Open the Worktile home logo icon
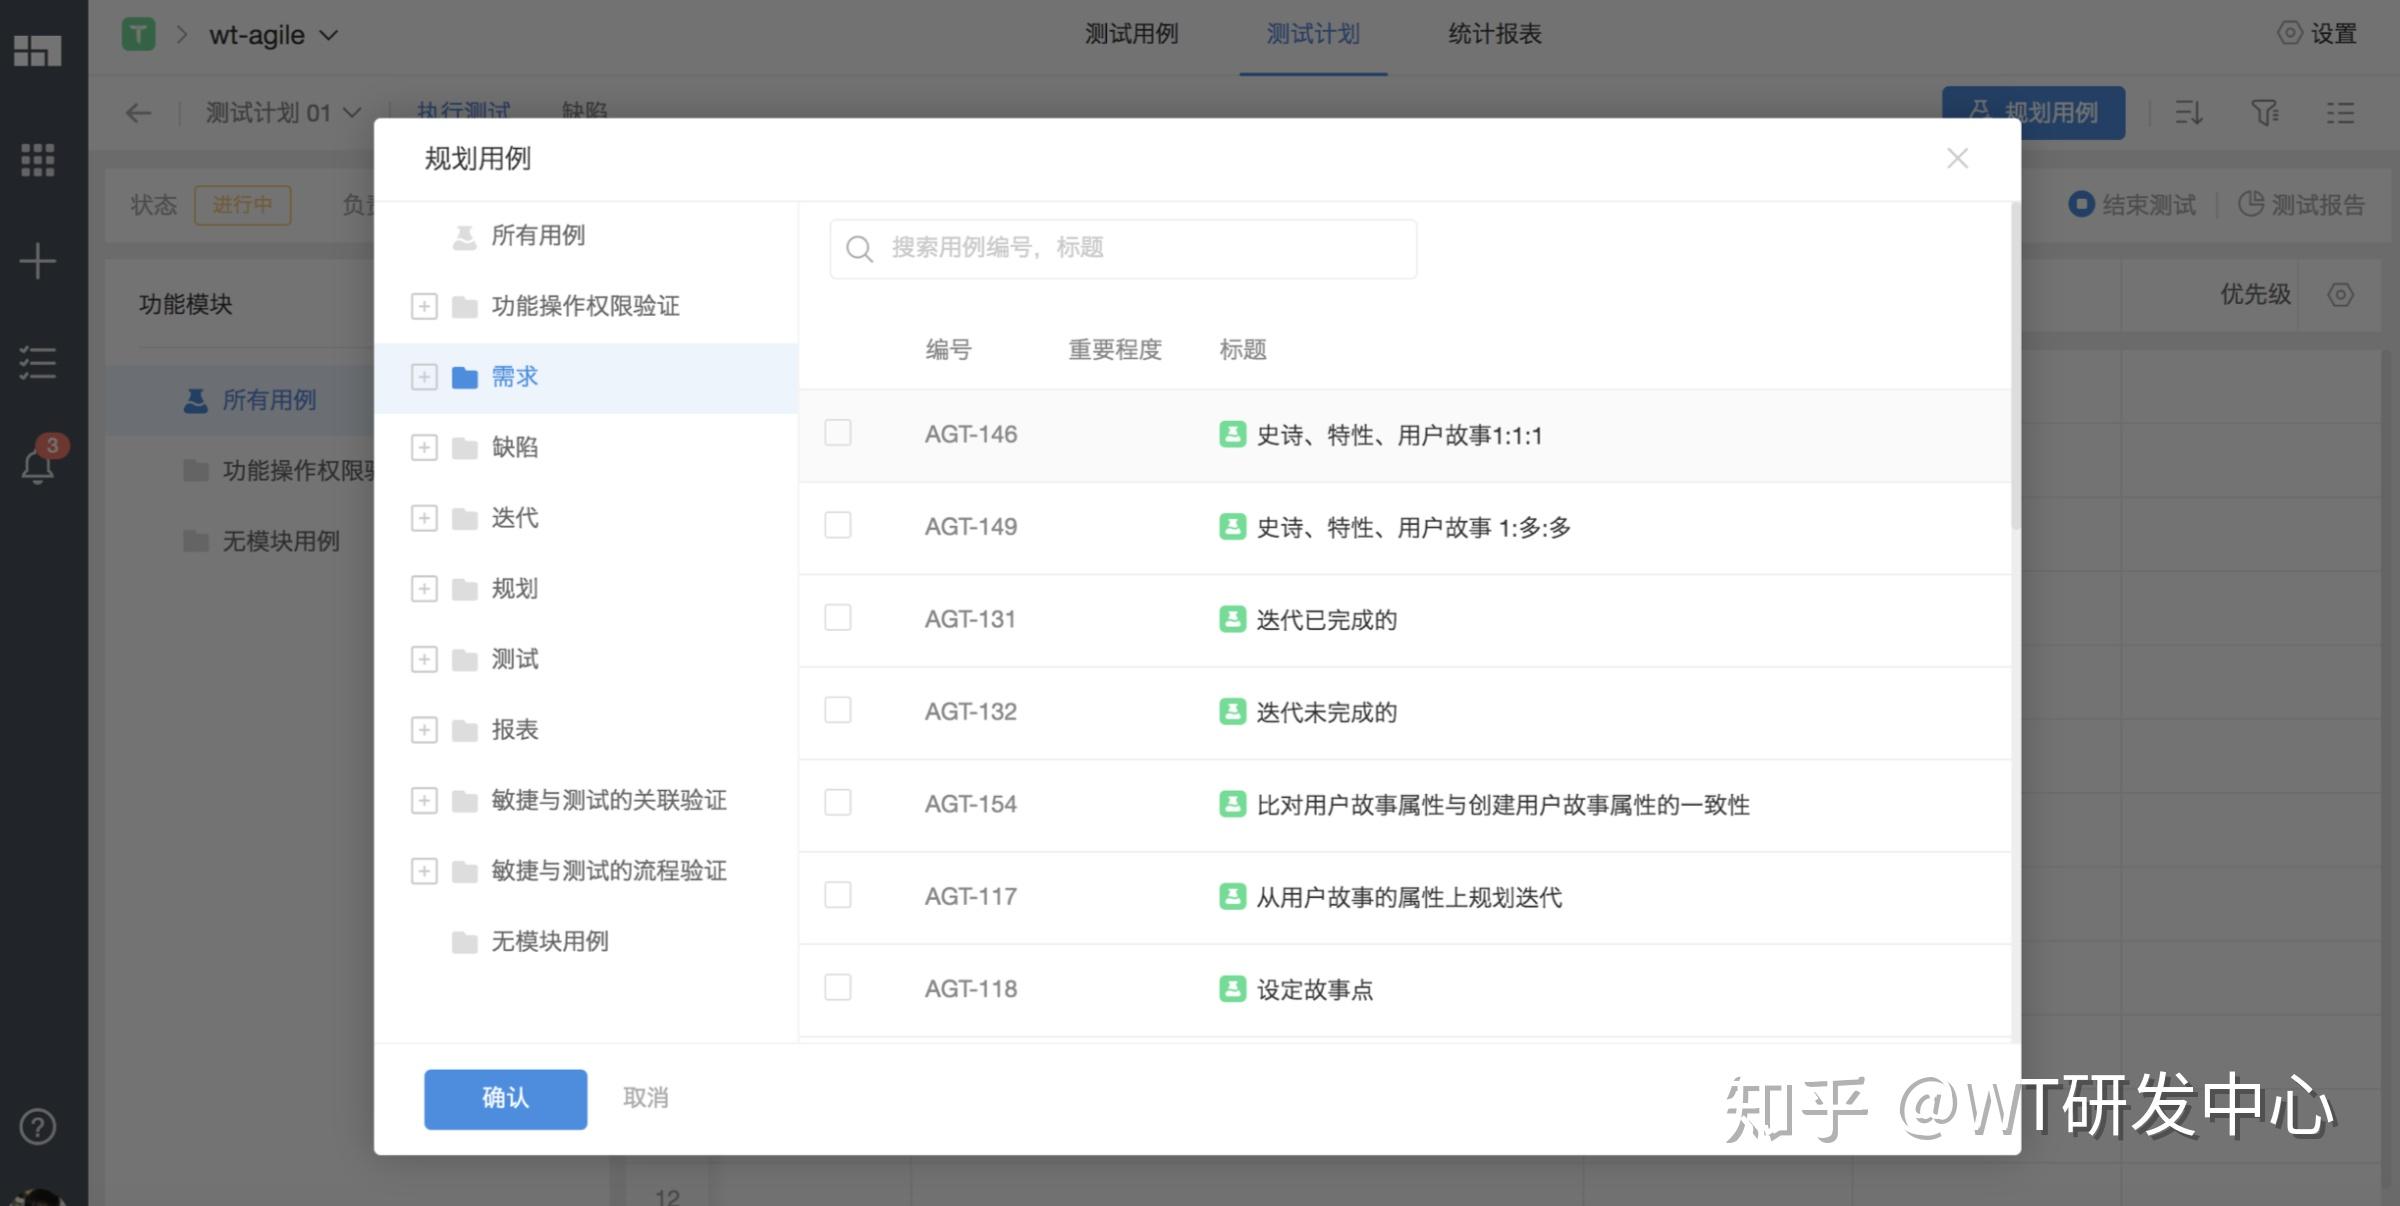The height and width of the screenshot is (1206, 2400). [38, 50]
